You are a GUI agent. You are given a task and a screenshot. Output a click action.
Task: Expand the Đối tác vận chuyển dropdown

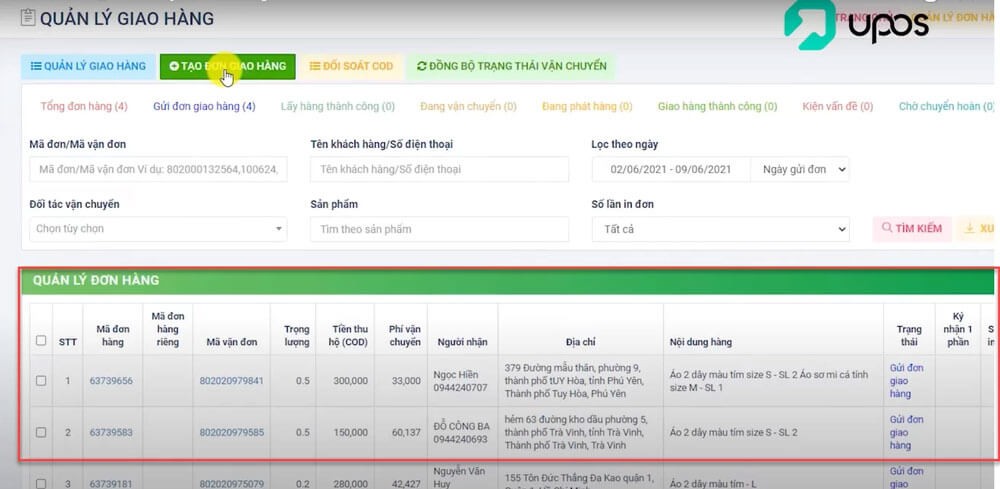tap(158, 229)
